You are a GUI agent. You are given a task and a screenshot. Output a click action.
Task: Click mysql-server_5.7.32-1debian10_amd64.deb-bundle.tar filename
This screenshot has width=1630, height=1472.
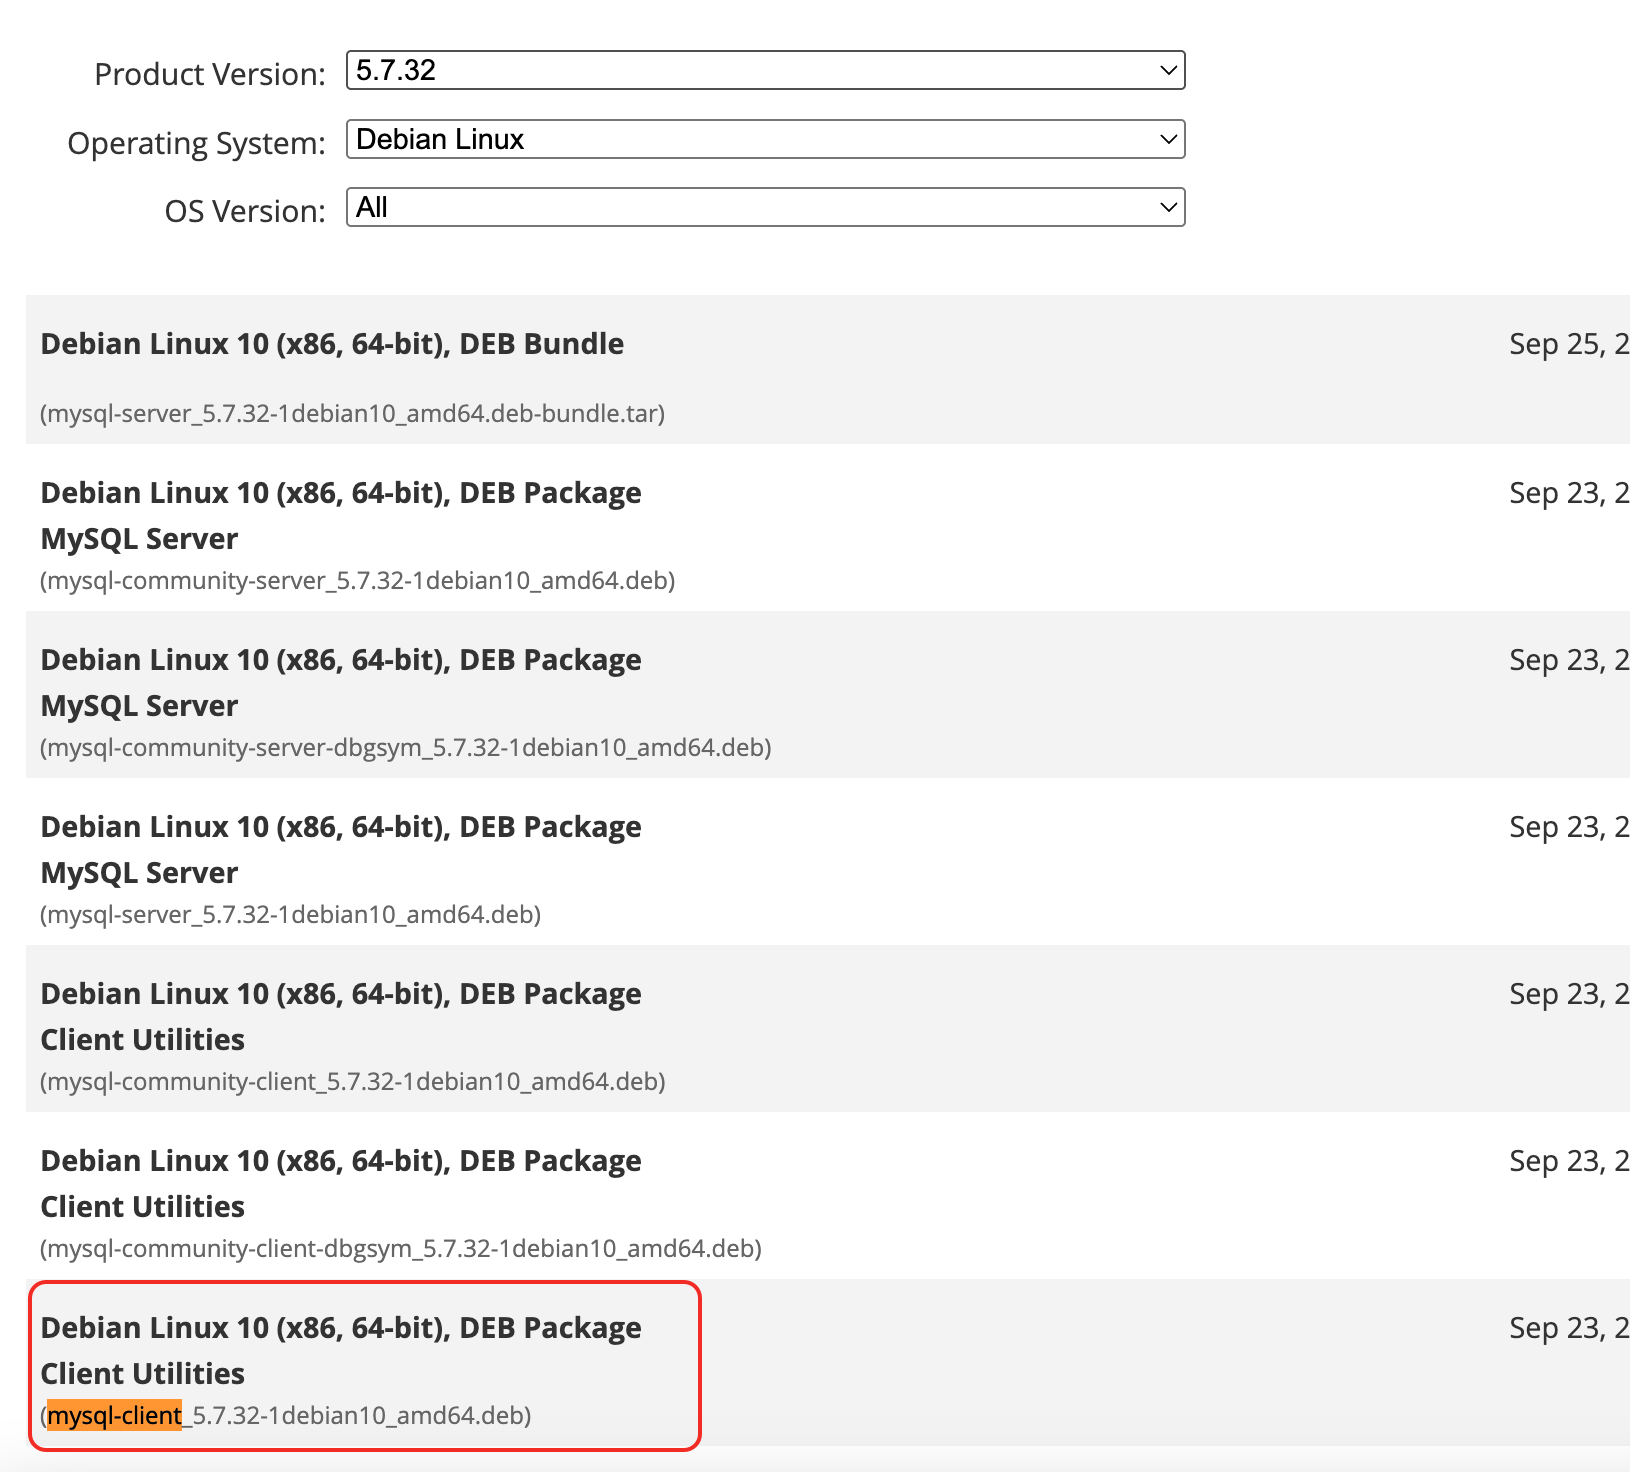(352, 413)
